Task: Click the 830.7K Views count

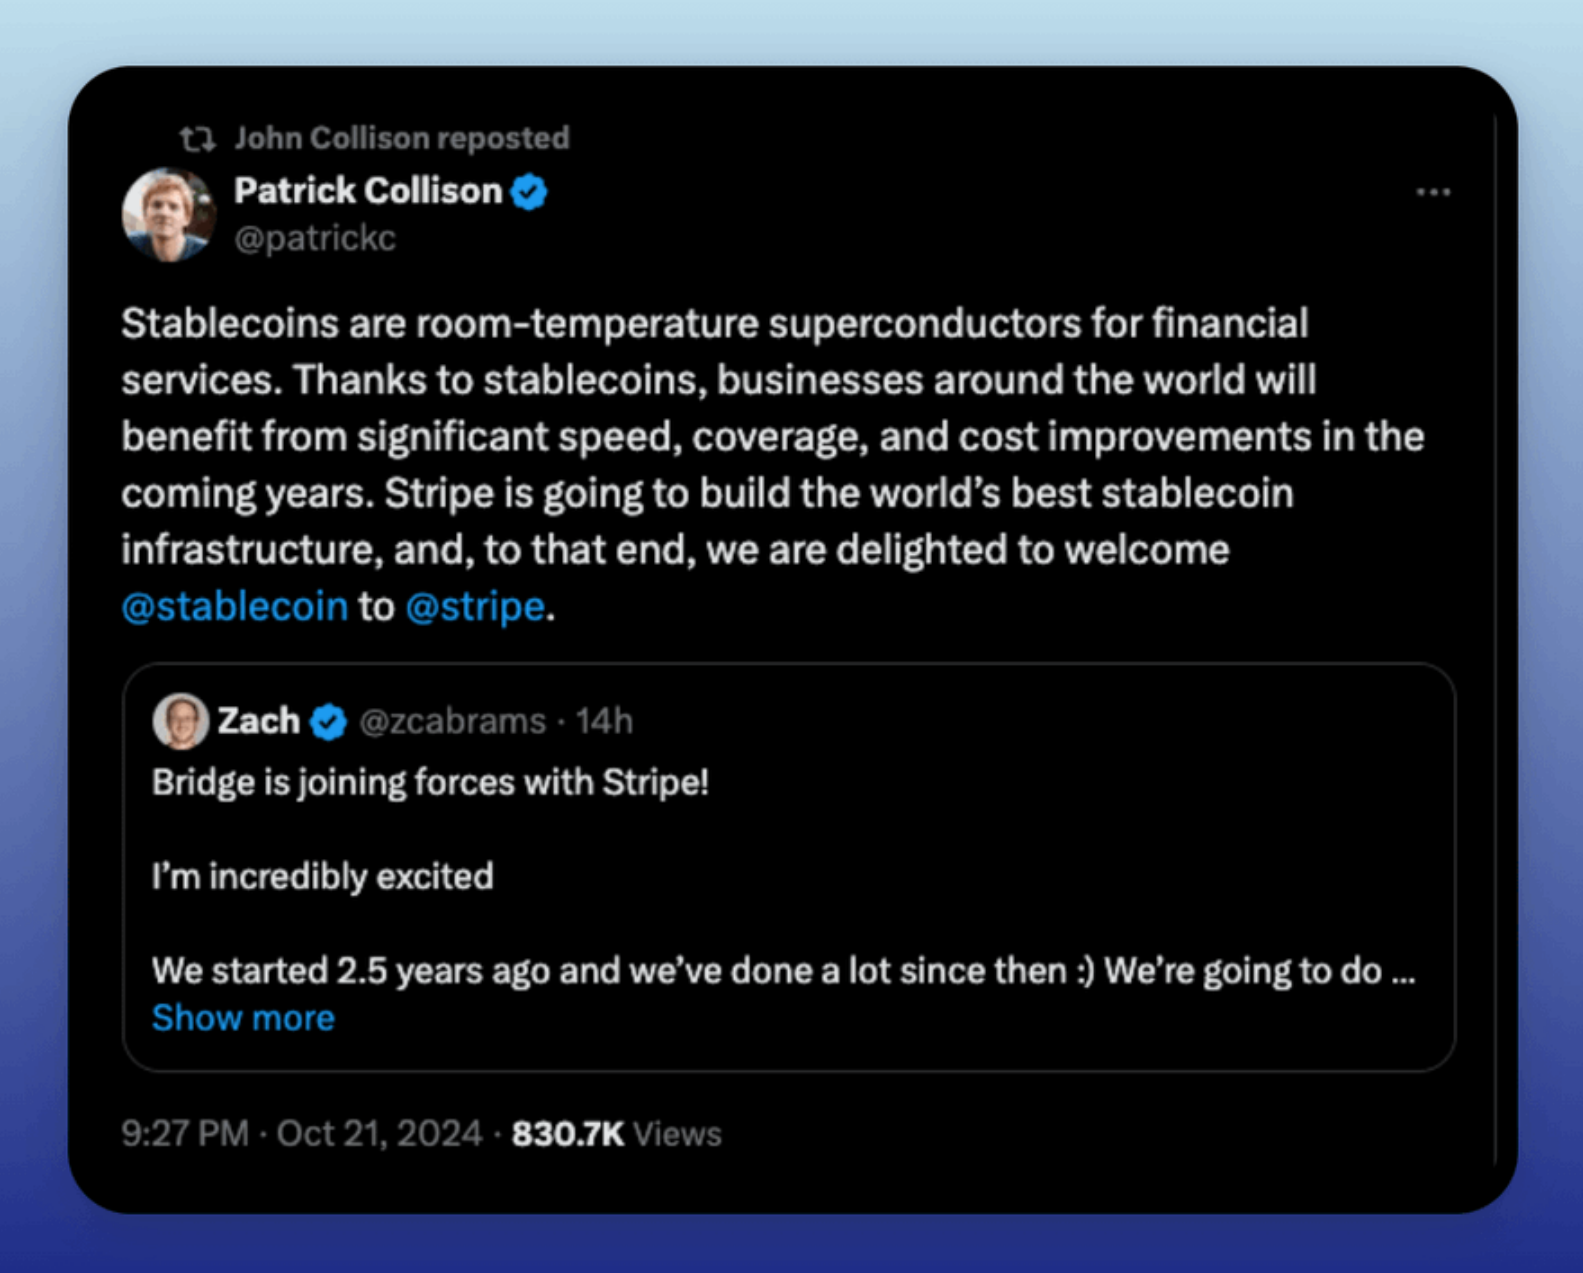Action: point(616,1134)
